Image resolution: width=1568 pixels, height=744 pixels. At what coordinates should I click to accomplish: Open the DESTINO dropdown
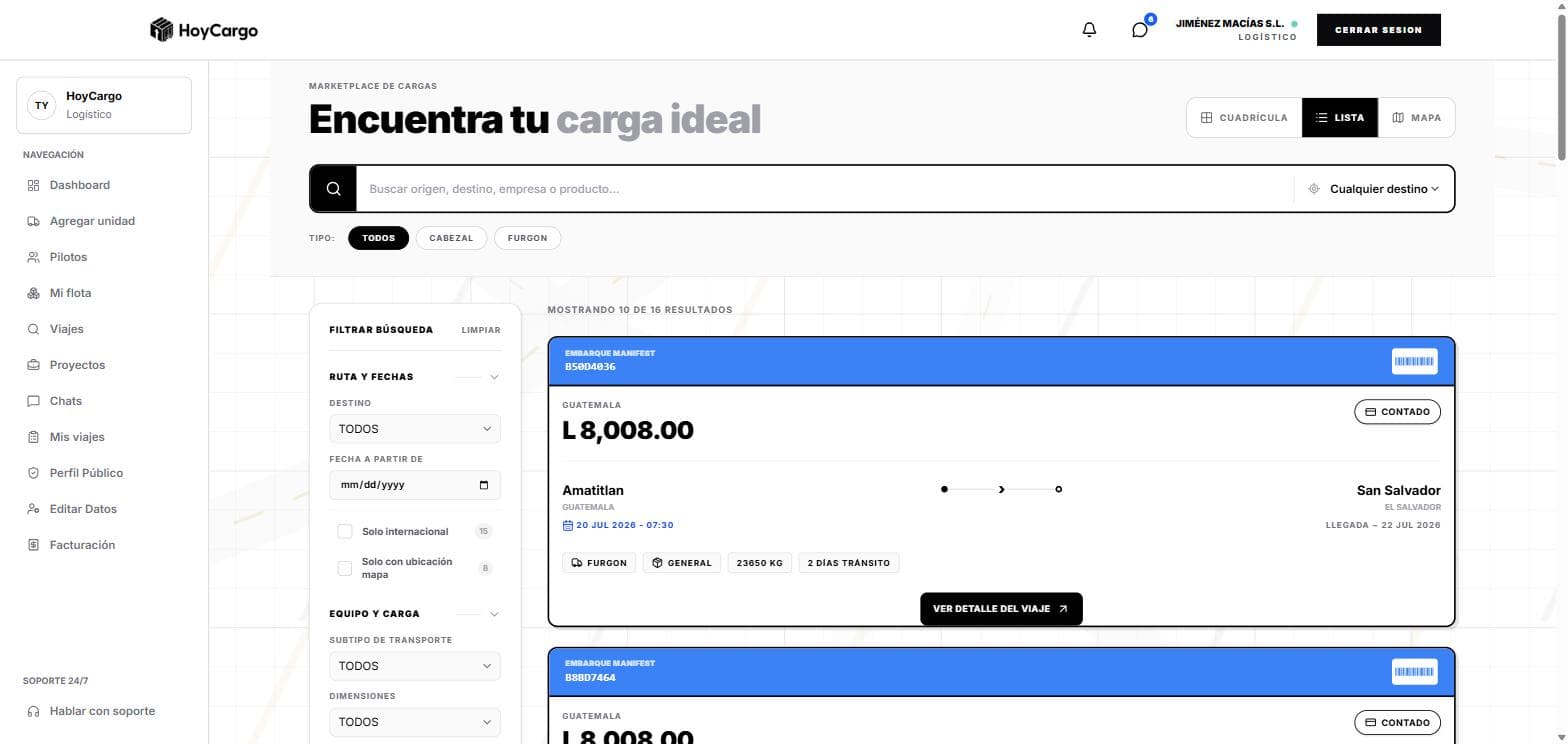[x=415, y=429]
